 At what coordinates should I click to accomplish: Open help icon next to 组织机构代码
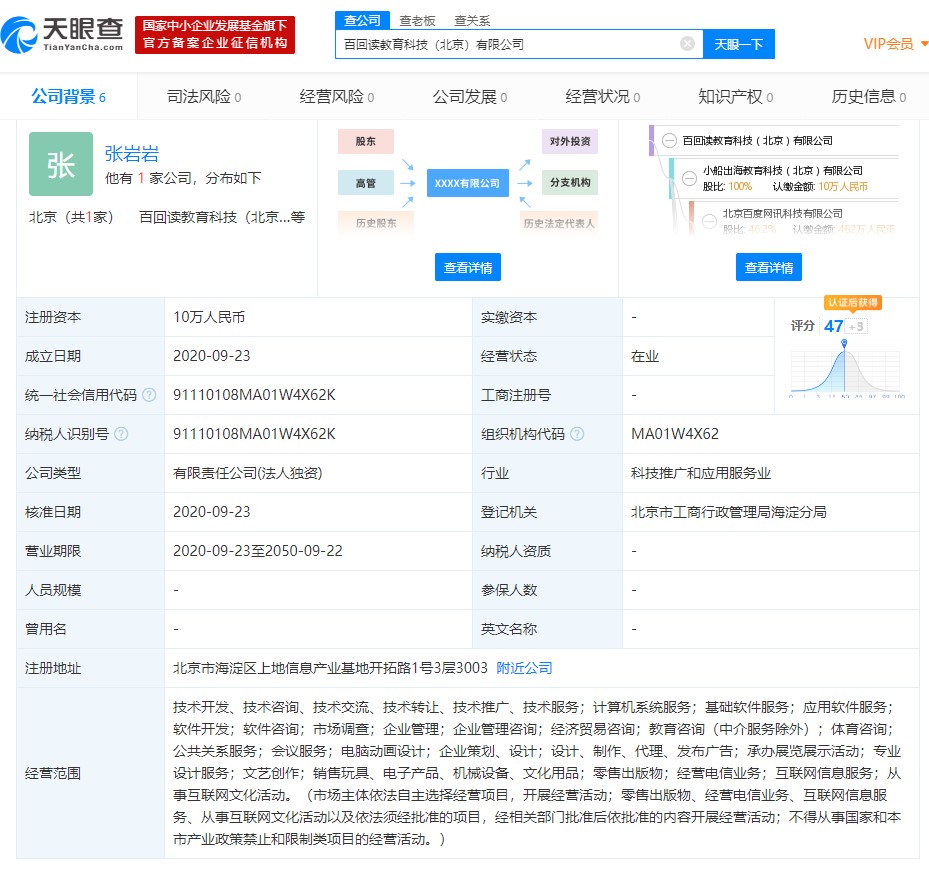[577, 434]
